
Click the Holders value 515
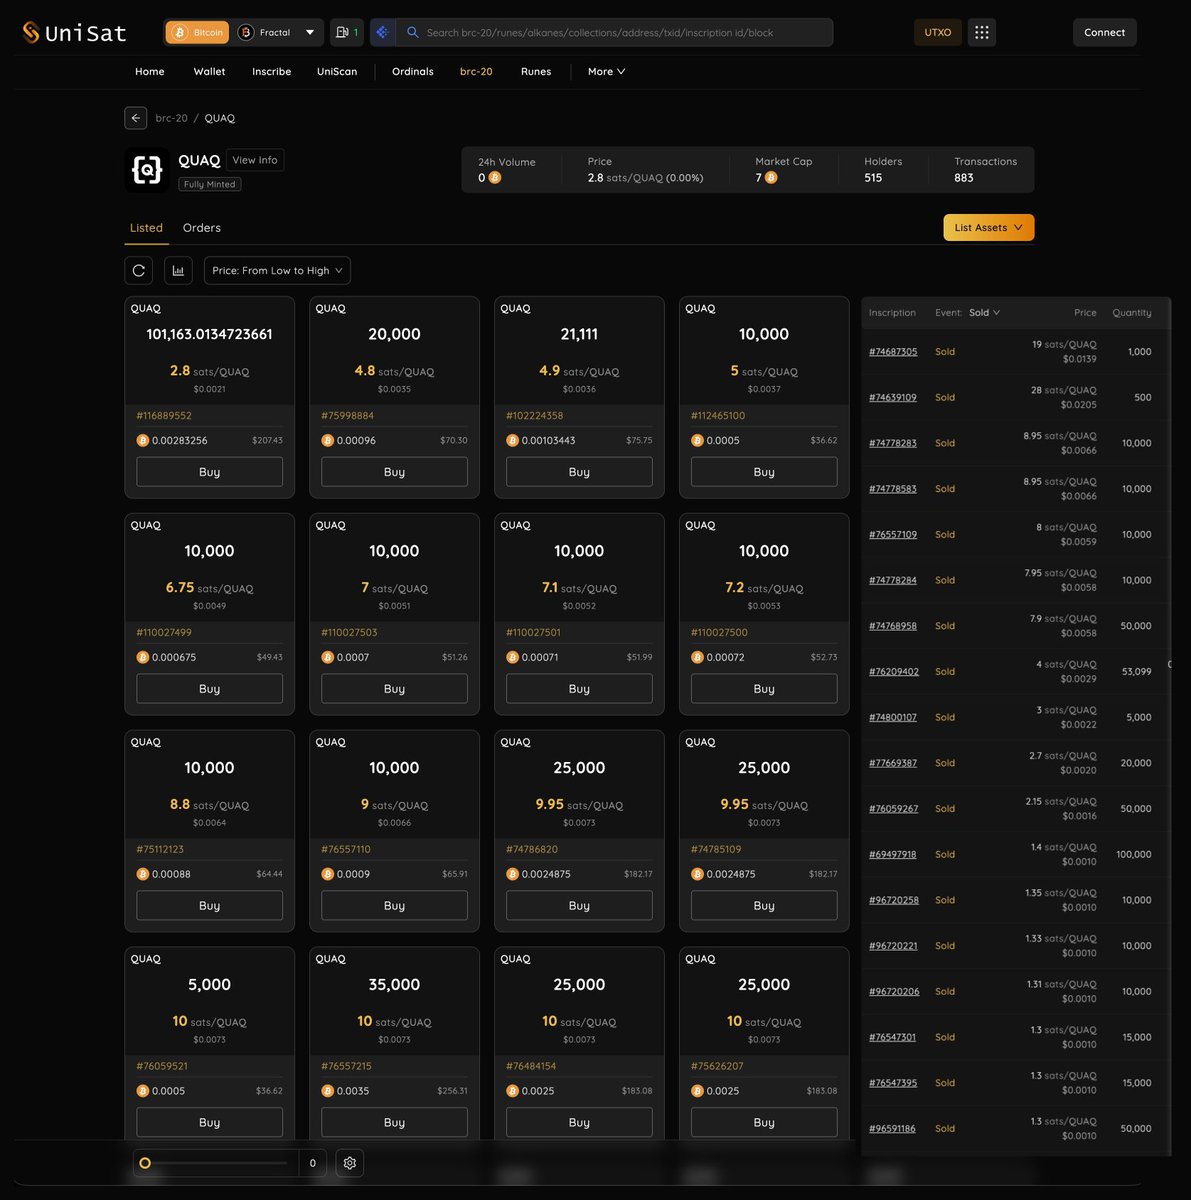pos(873,178)
